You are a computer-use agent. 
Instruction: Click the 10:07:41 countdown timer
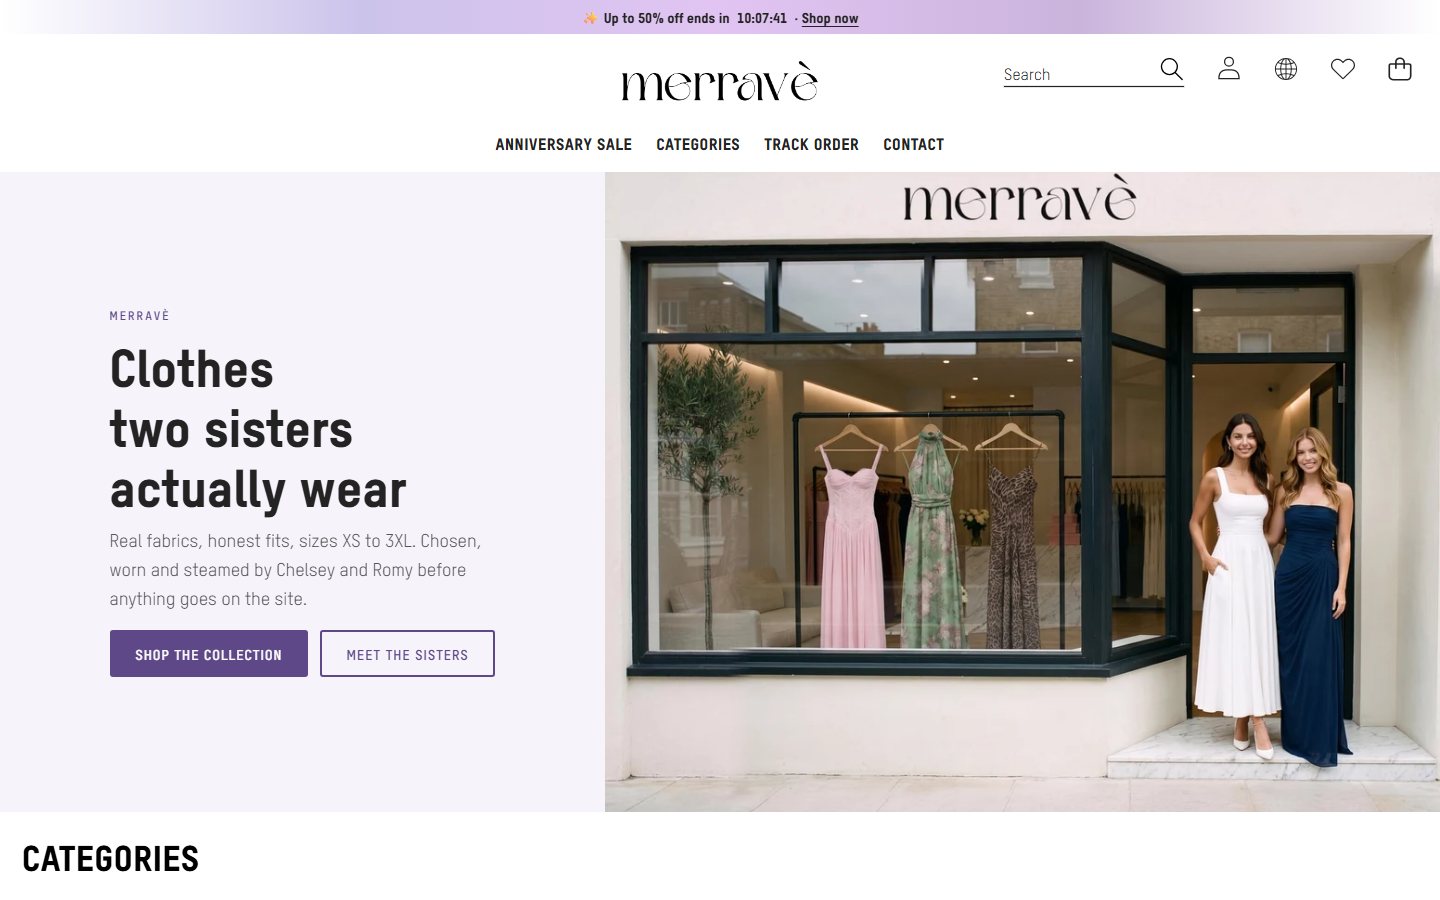click(762, 18)
